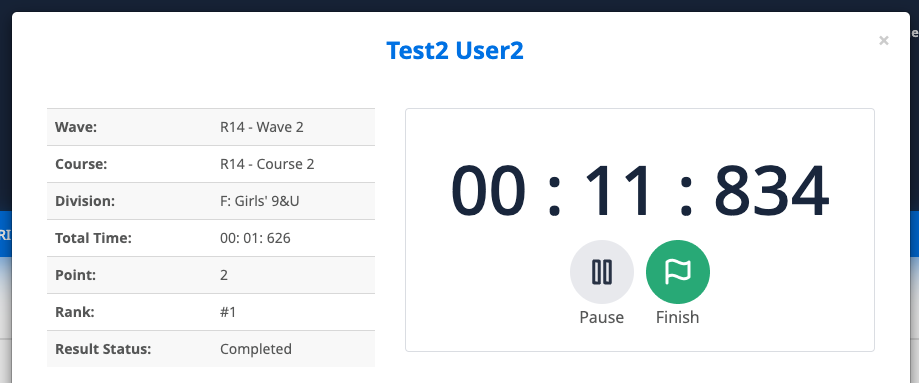Click the F: Girls' 9&U division value
The image size is (919, 383).
(x=260, y=201)
